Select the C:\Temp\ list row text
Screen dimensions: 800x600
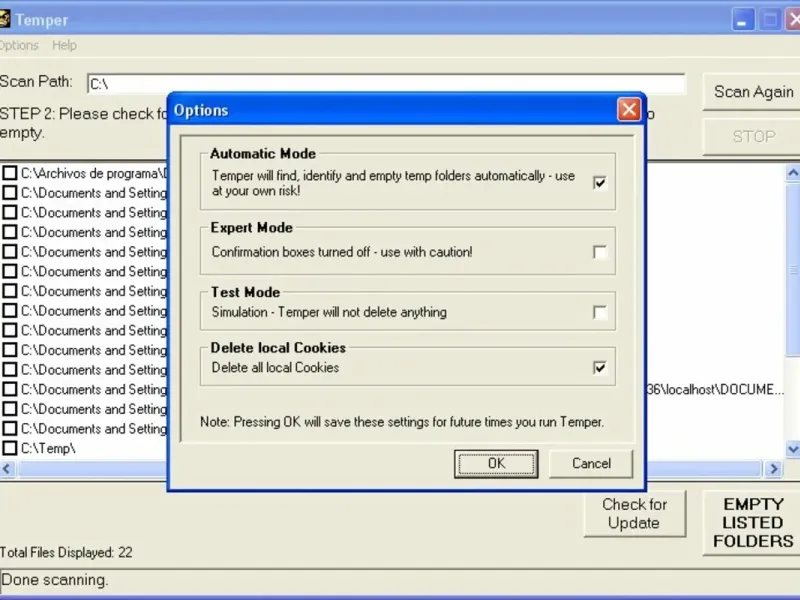(48, 448)
